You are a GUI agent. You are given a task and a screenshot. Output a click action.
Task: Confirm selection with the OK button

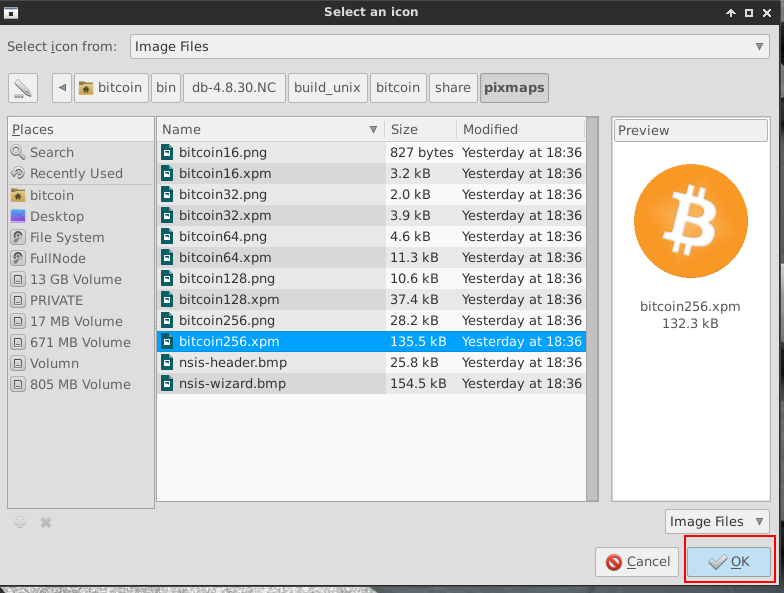[729, 562]
